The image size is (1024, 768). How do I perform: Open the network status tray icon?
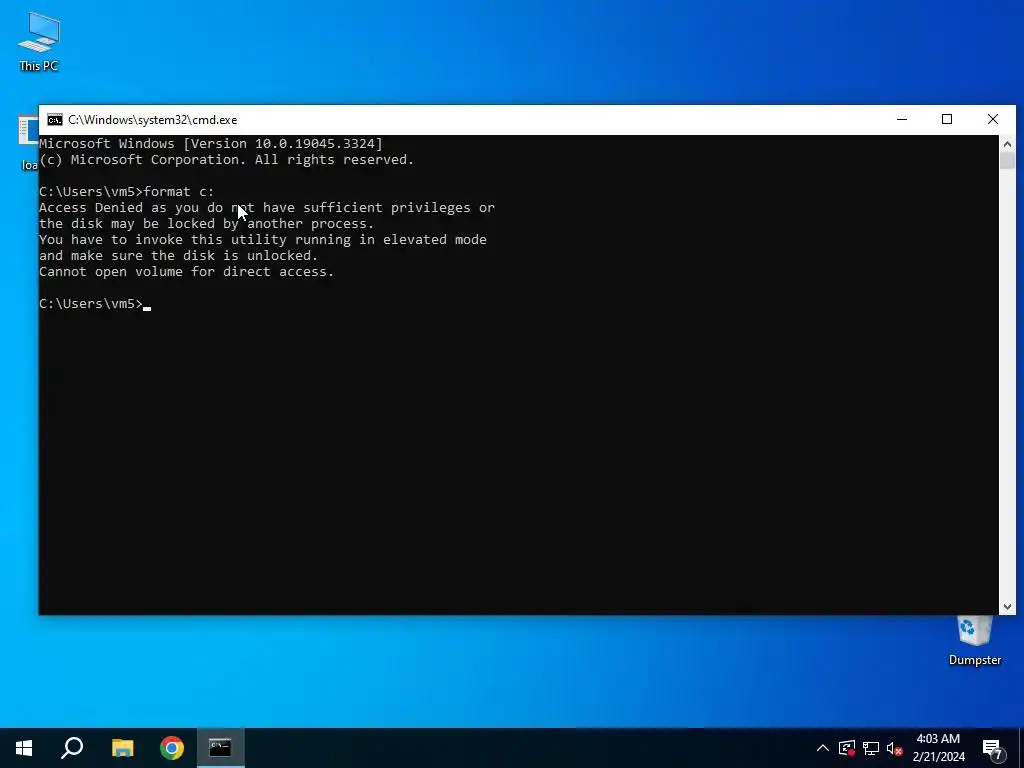[871, 748]
